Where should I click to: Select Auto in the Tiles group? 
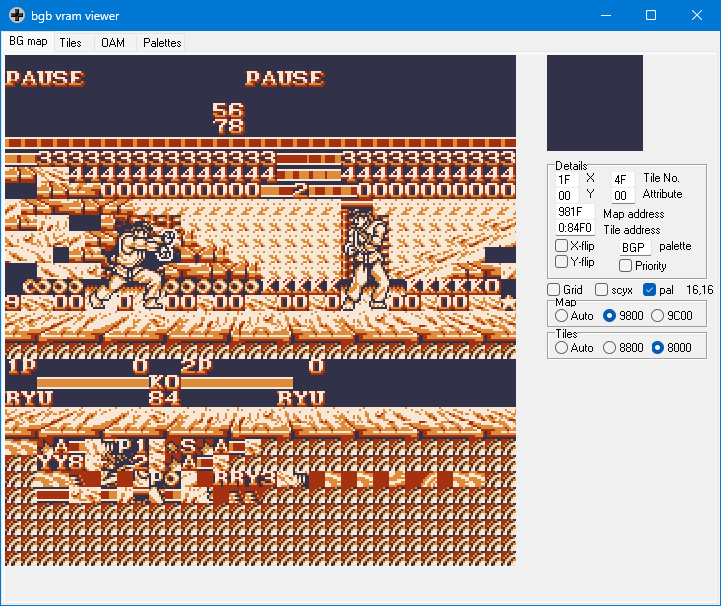click(x=561, y=348)
